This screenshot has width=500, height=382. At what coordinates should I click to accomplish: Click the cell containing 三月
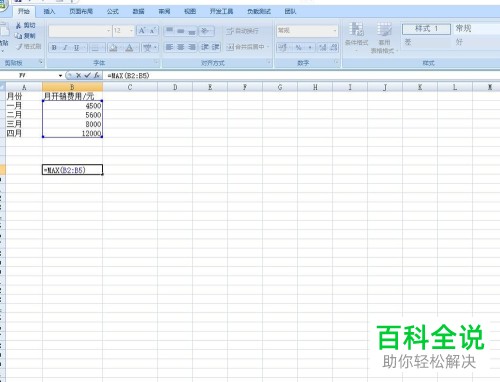tap(24, 124)
